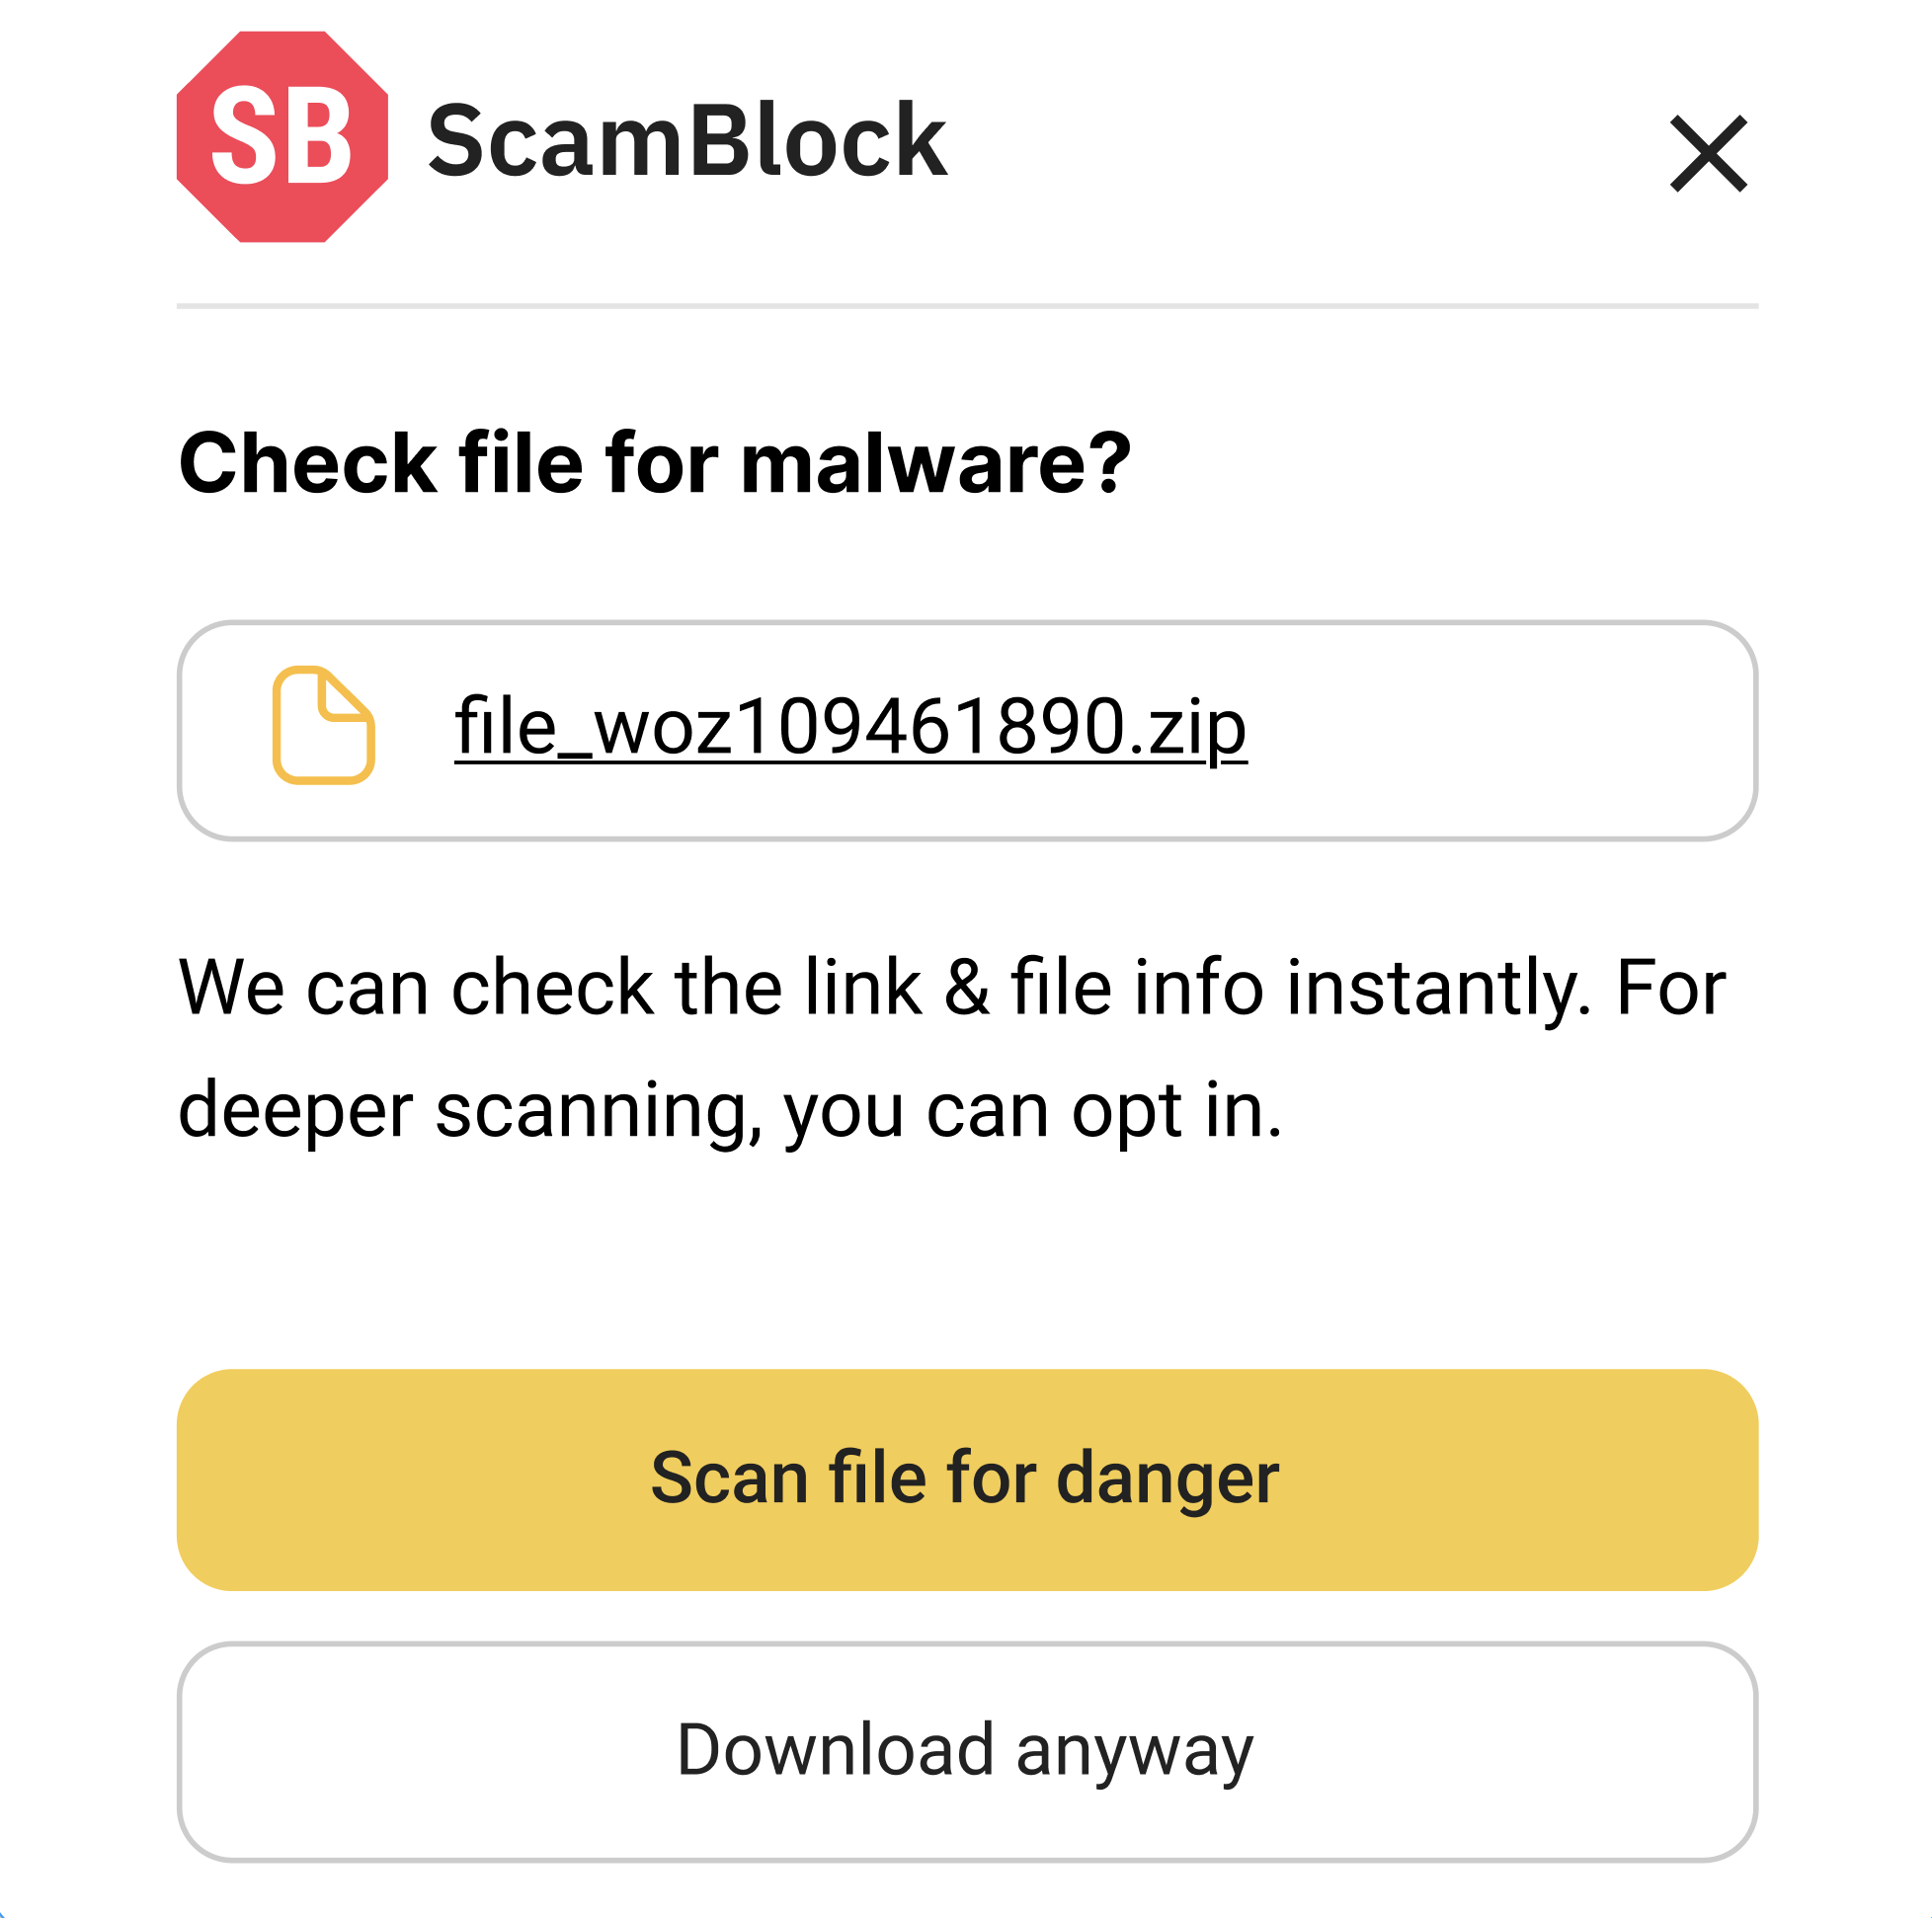Image resolution: width=1932 pixels, height=1918 pixels.
Task: Click the divider line under the header
Action: point(966,306)
